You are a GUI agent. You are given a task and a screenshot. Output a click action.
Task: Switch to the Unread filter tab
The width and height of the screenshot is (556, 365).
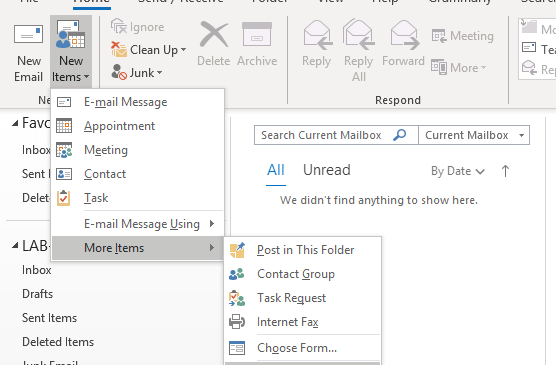point(327,170)
